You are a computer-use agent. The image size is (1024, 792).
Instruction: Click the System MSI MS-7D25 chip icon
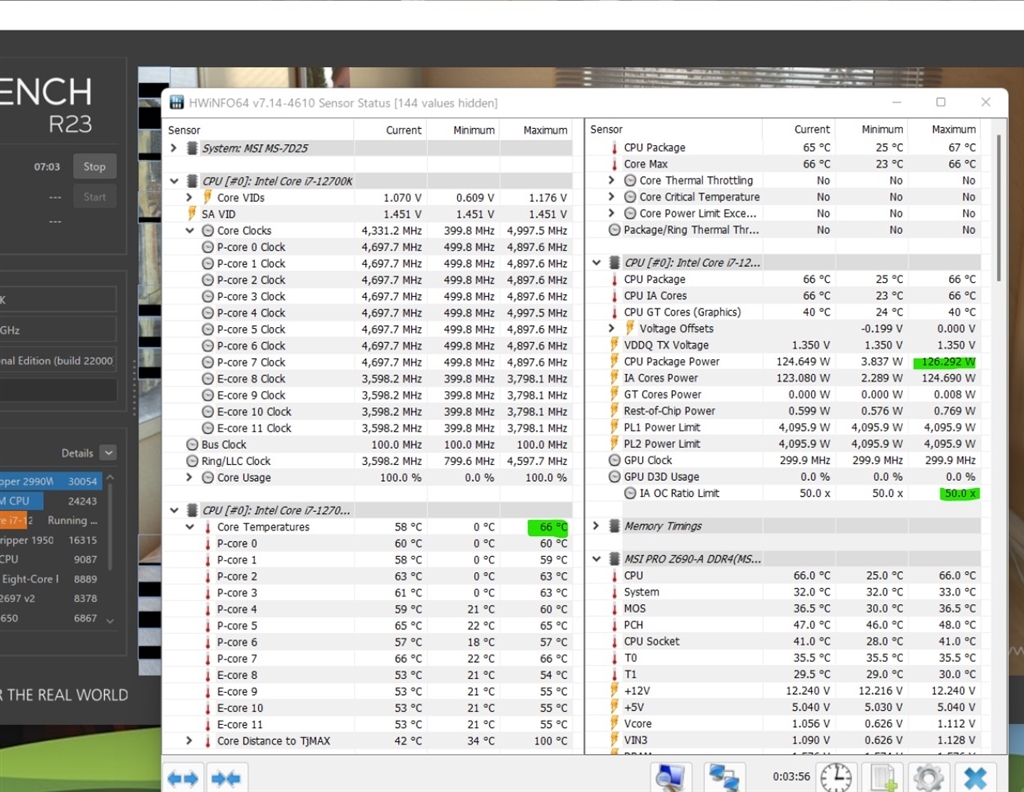click(x=192, y=148)
